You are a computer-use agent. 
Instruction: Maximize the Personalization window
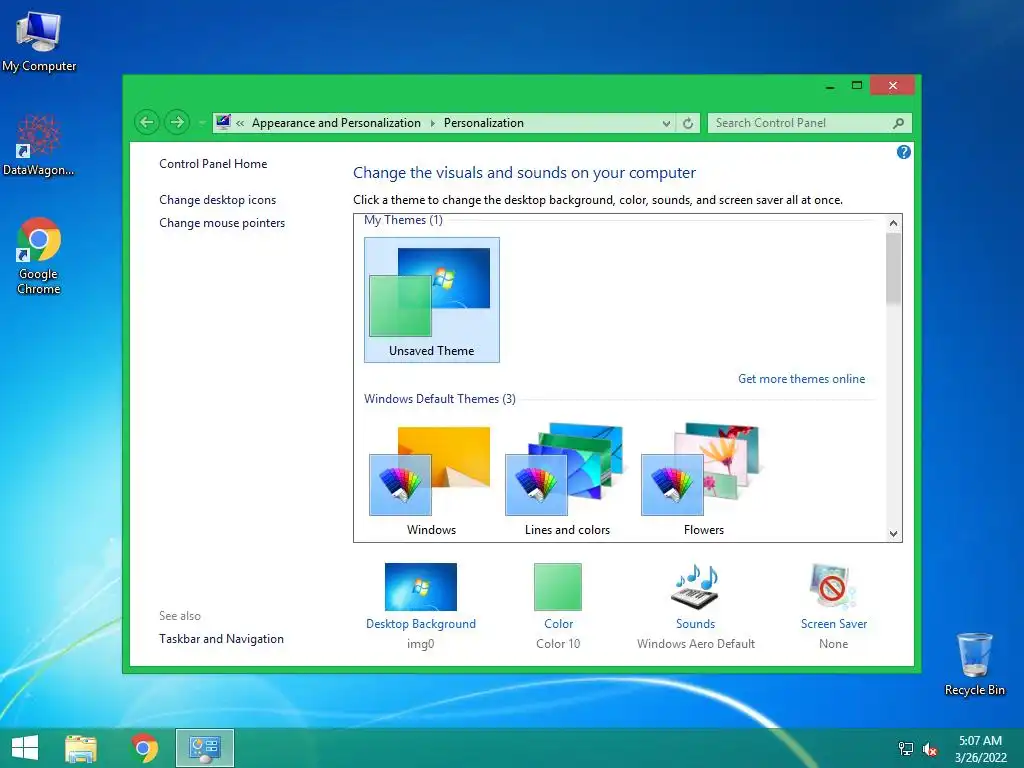857,86
